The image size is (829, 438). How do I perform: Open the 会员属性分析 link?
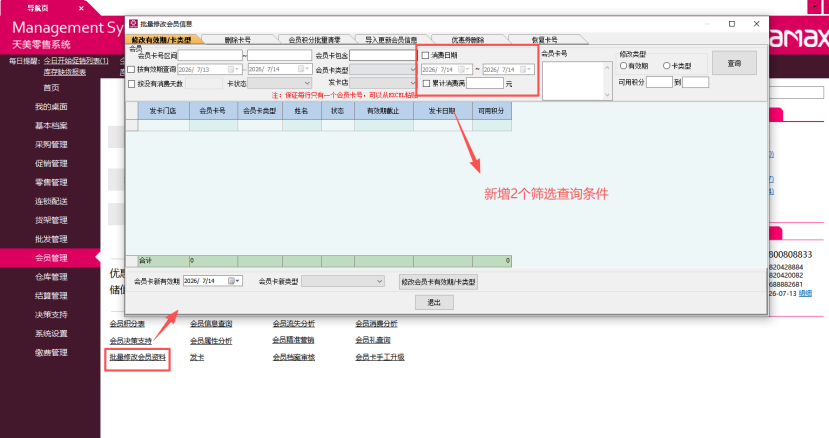pyautogui.click(x=211, y=341)
